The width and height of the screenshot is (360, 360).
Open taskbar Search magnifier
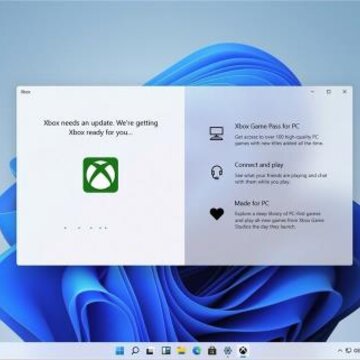(x=135, y=350)
